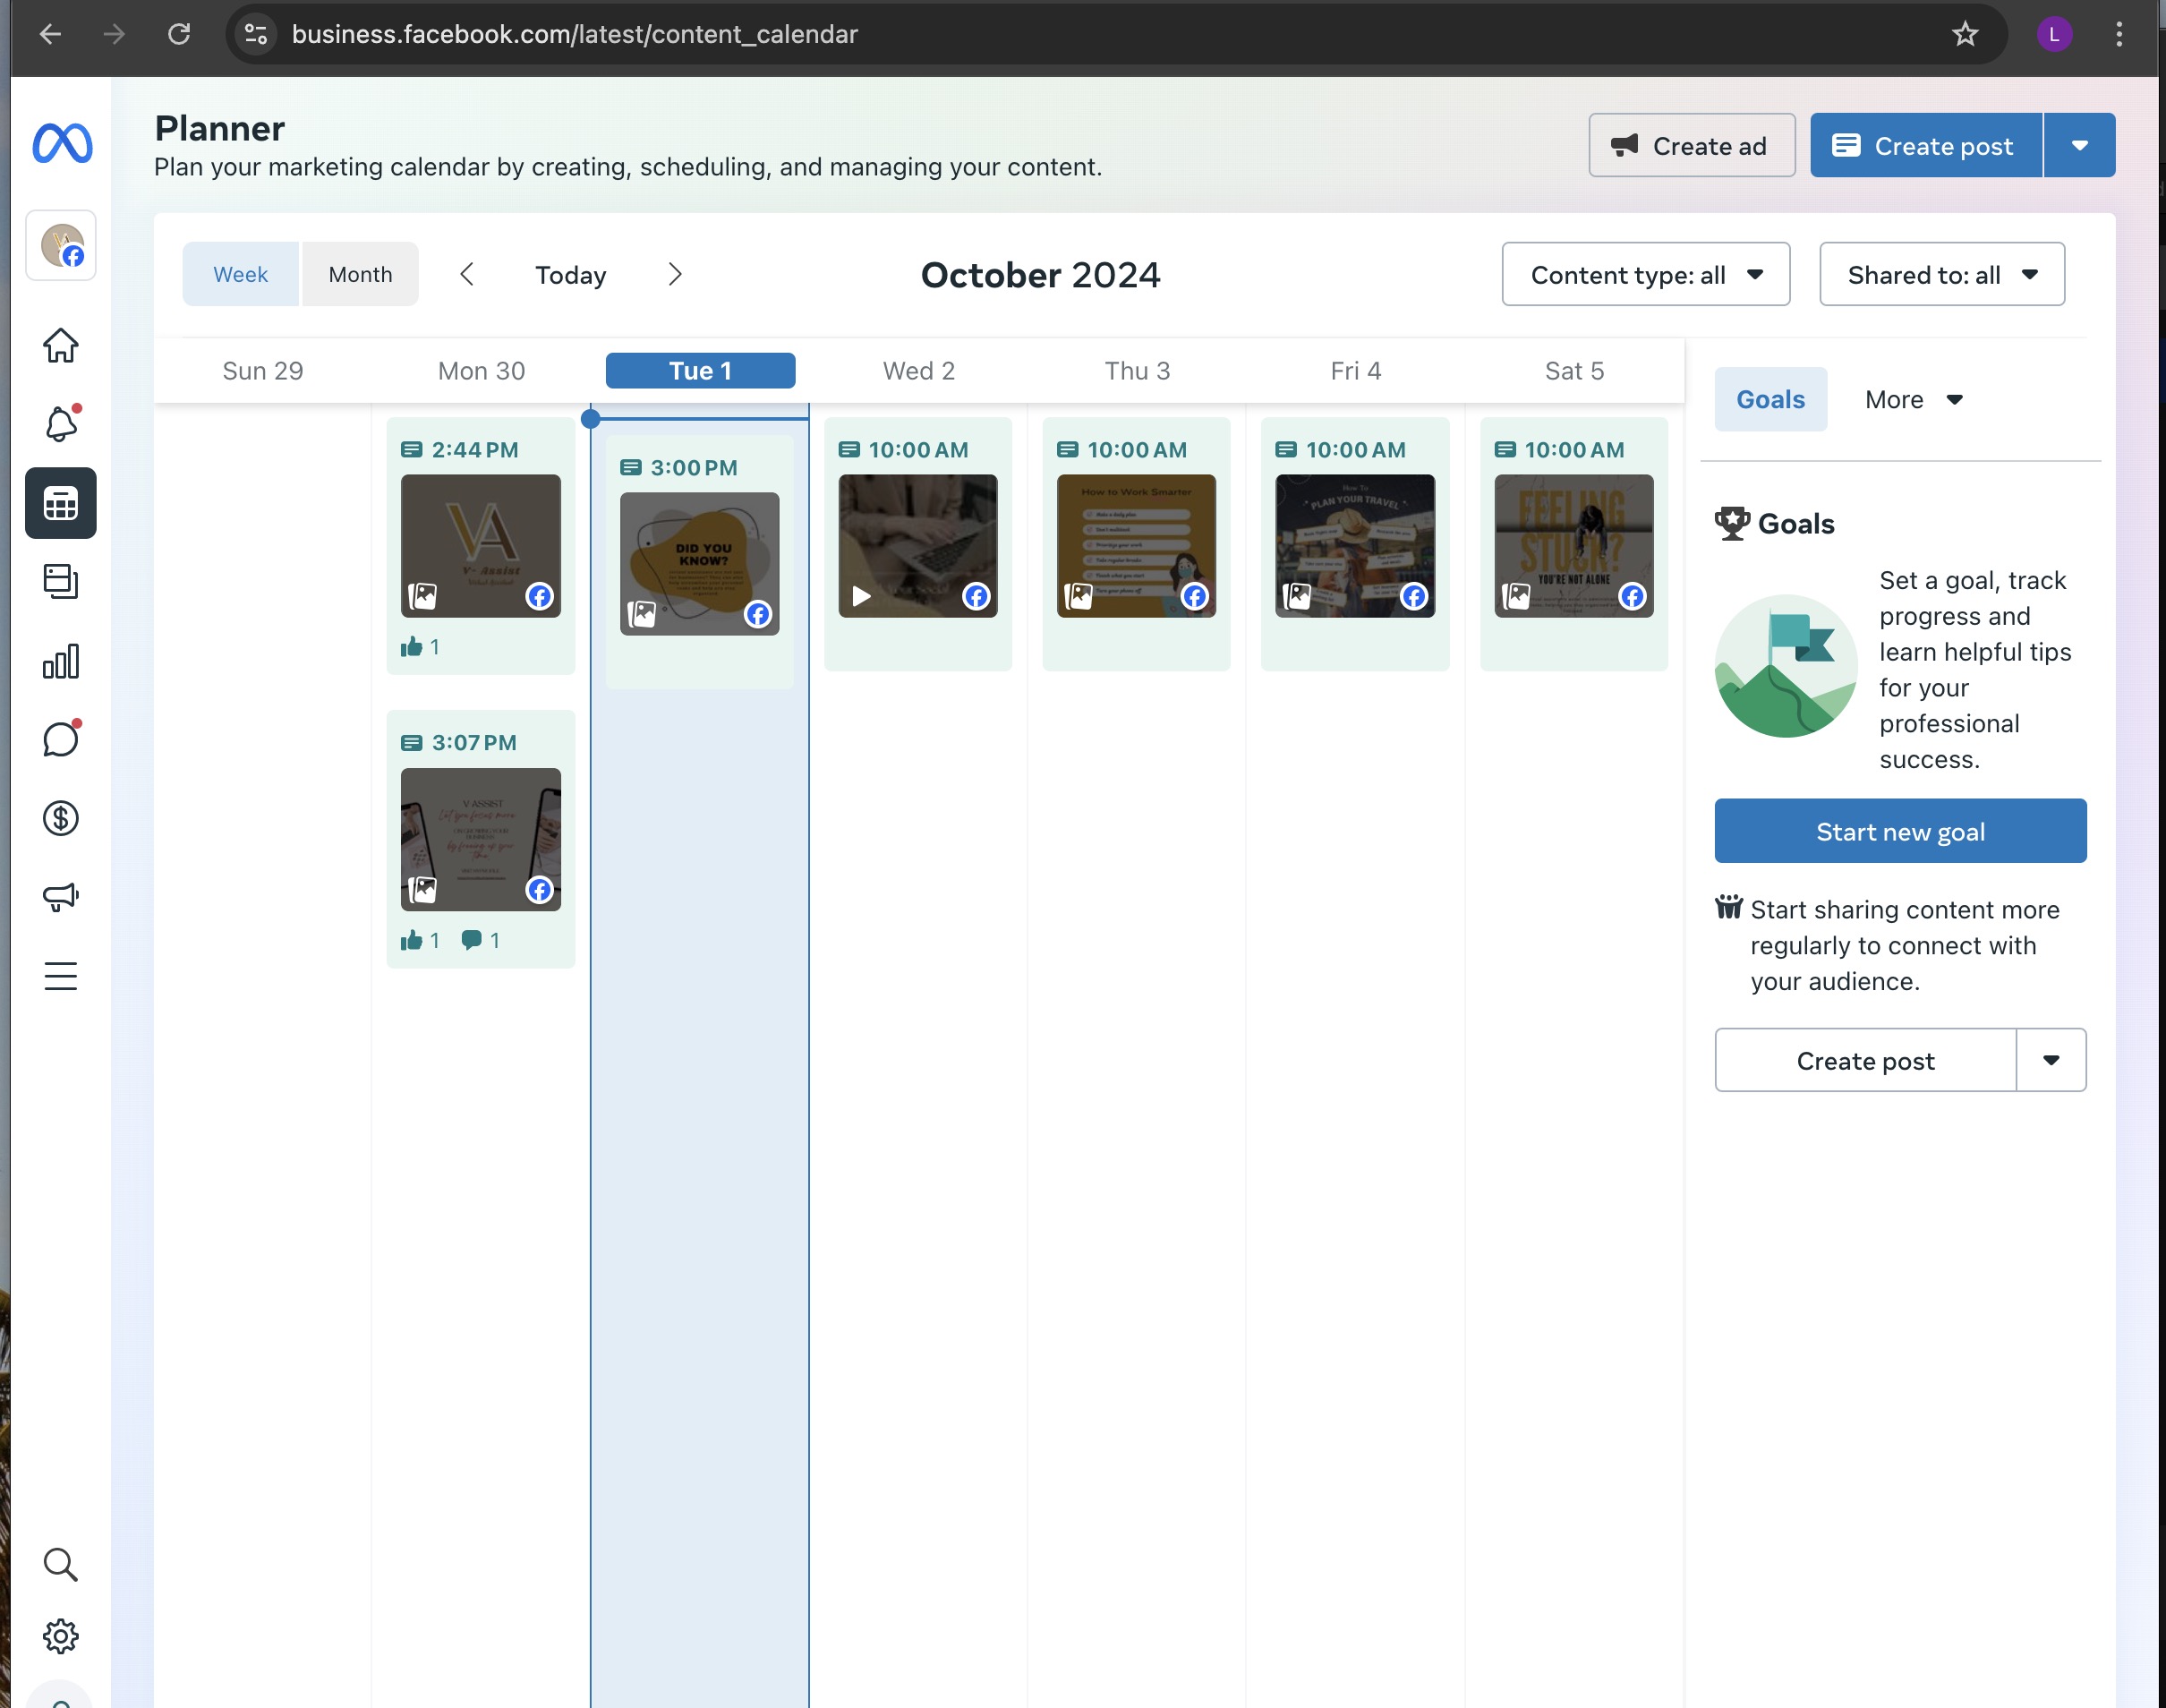2166x1708 pixels.
Task: Expand the Content type: all dropdown
Action: click(1645, 274)
